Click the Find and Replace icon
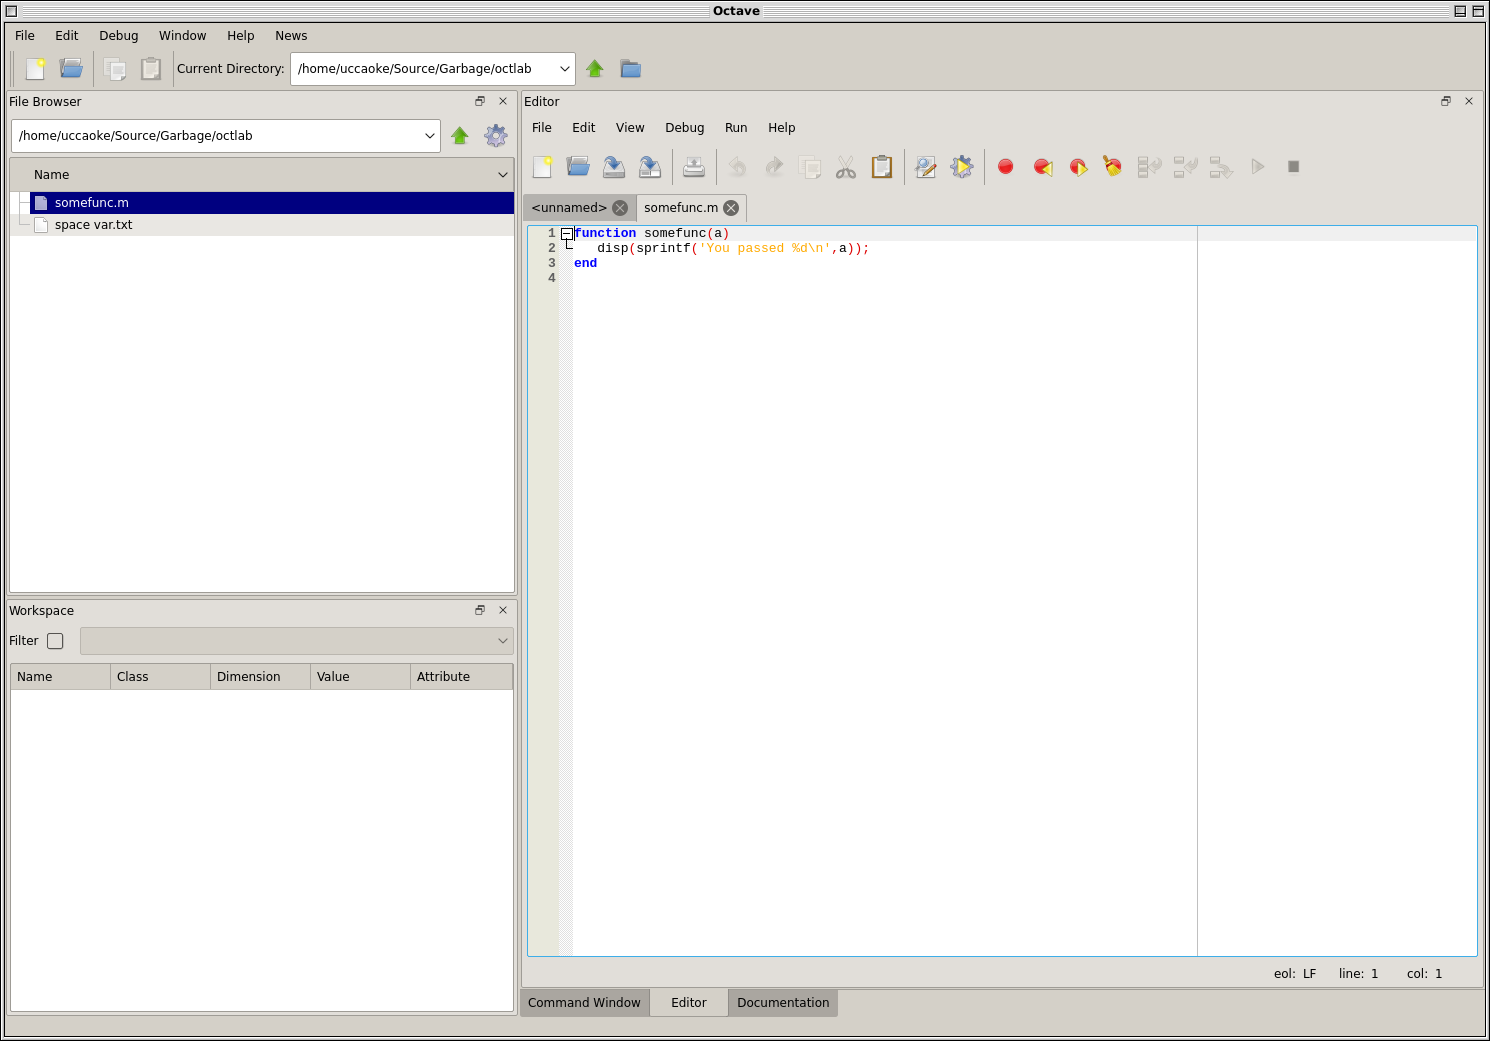 (x=926, y=167)
